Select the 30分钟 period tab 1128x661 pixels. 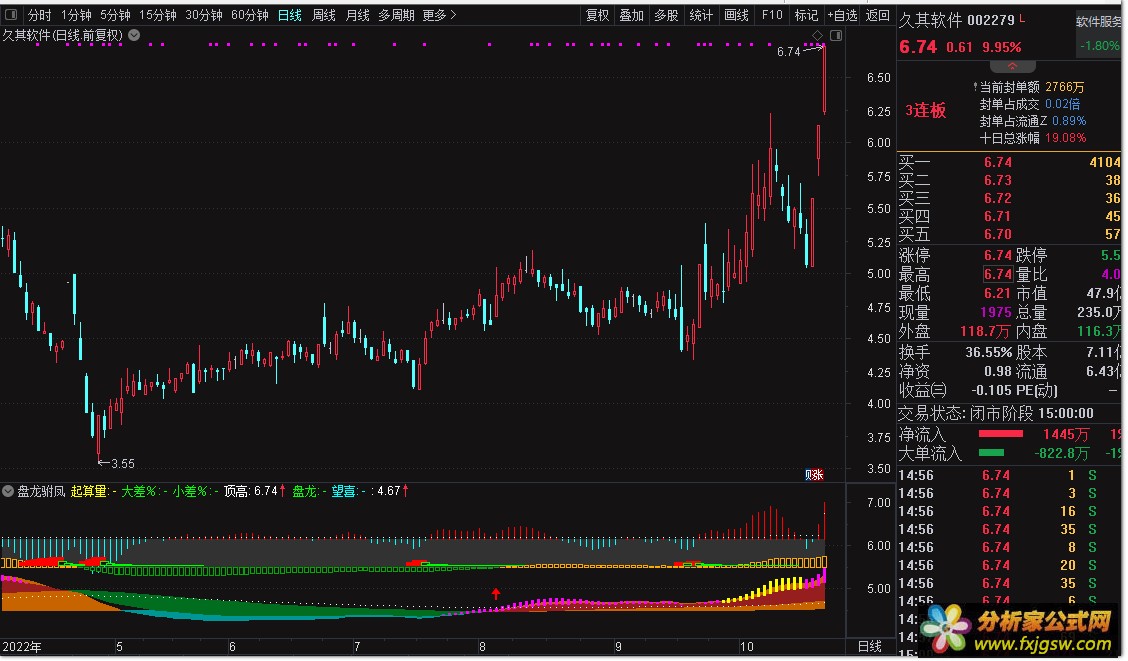coord(204,15)
